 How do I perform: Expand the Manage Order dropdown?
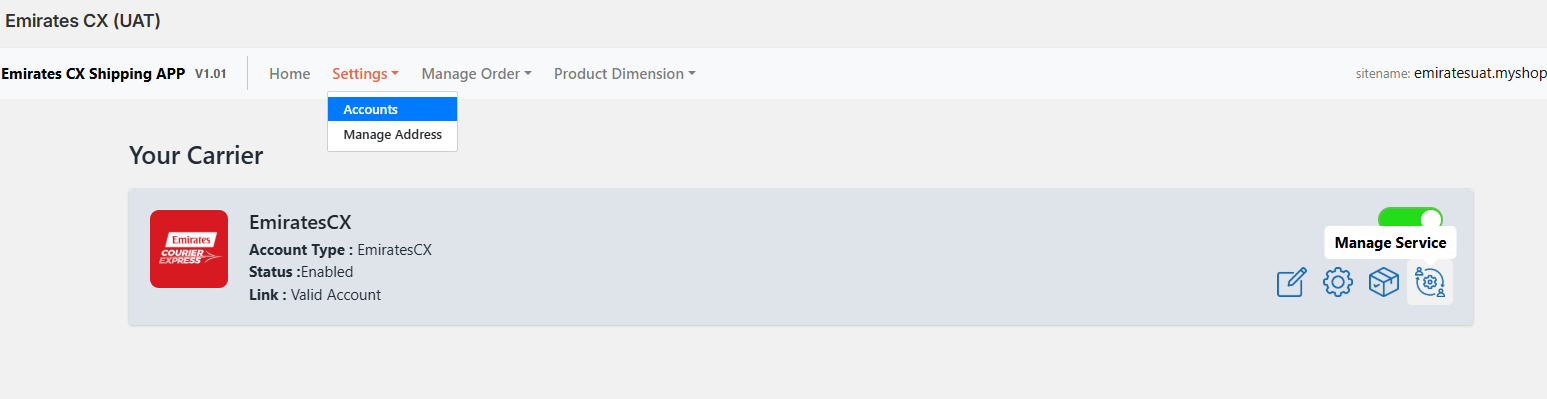[x=476, y=74]
